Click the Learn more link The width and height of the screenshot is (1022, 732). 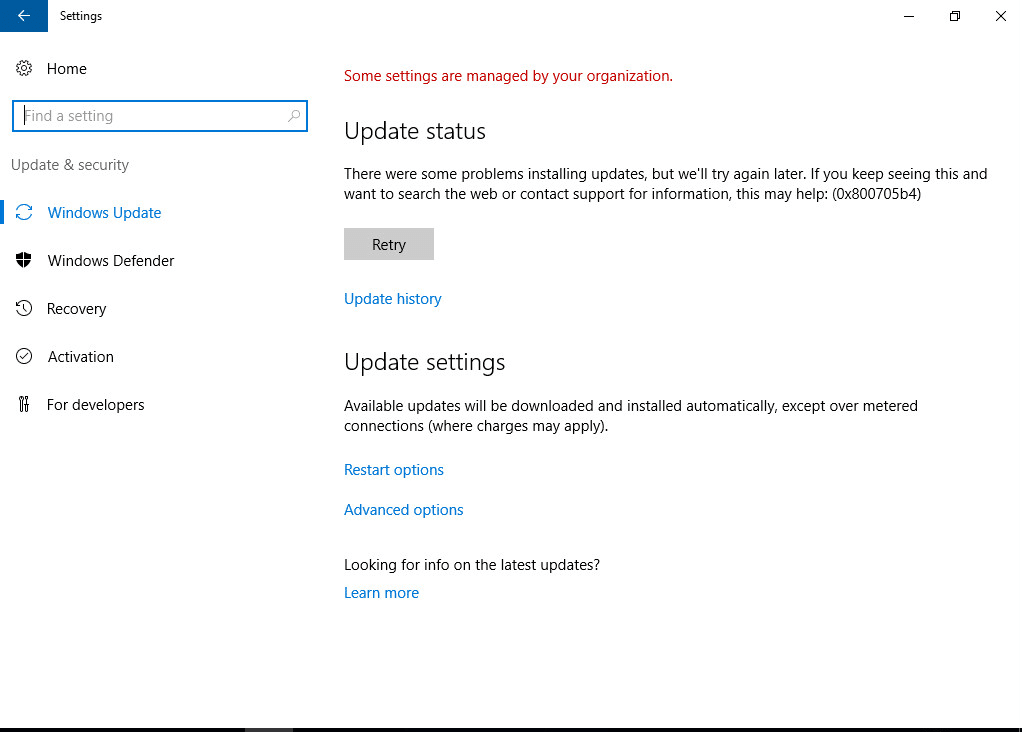point(381,593)
